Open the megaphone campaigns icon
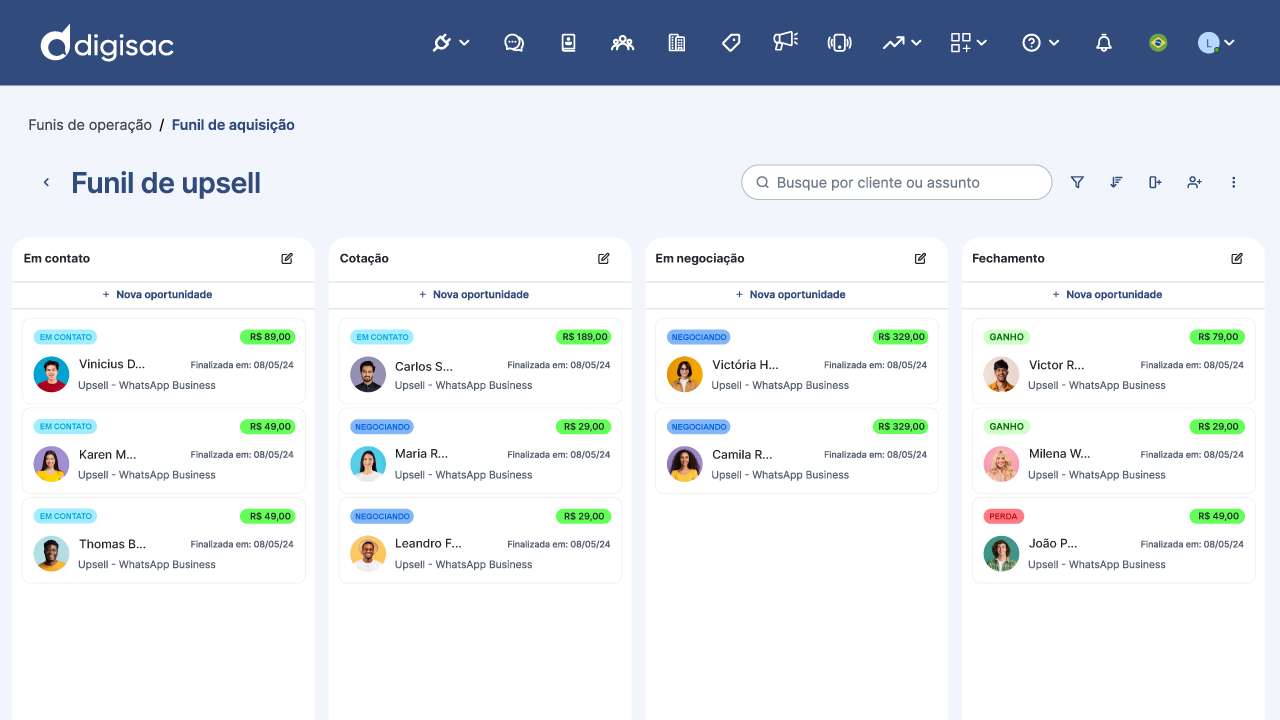The image size is (1280, 720). coord(785,42)
